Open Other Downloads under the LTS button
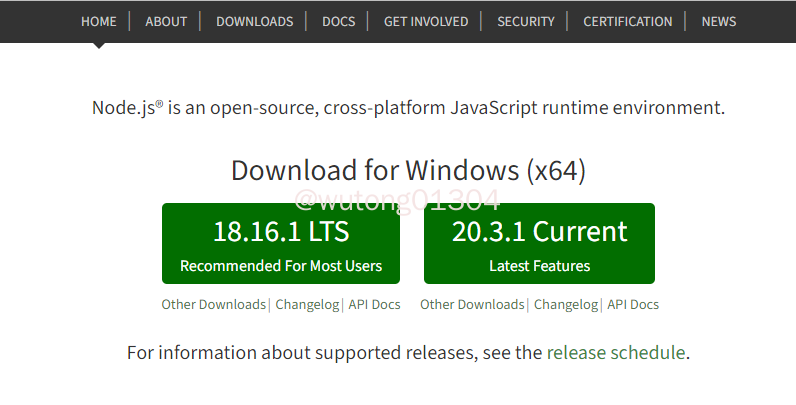 (x=213, y=305)
